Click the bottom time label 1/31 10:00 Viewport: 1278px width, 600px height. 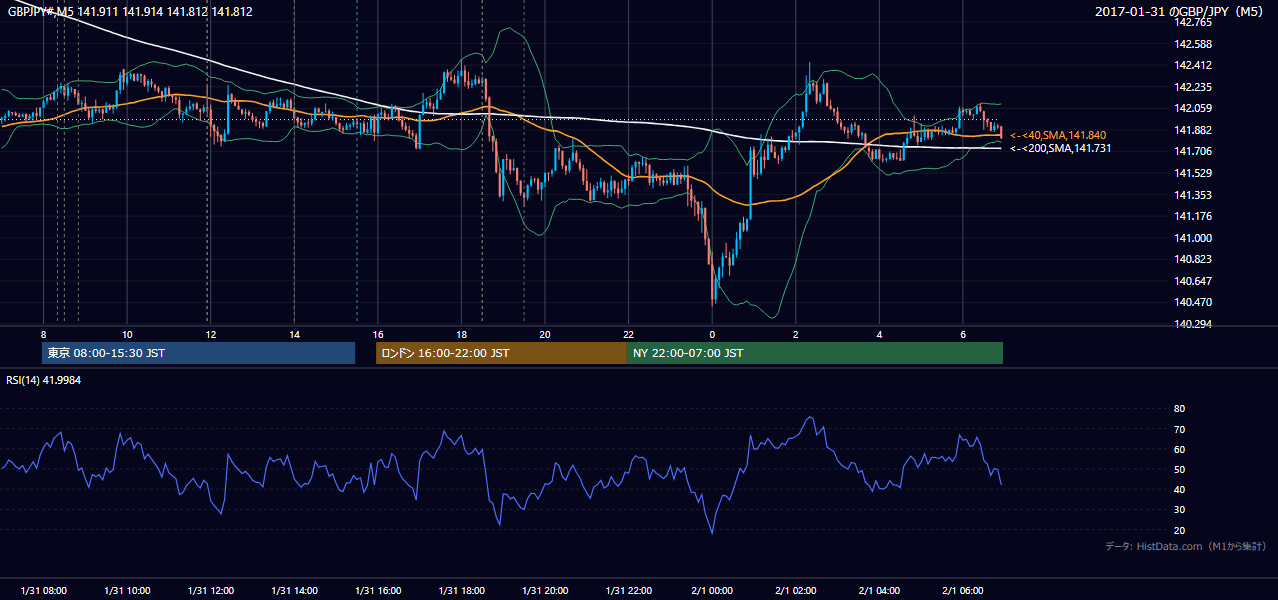click(127, 591)
